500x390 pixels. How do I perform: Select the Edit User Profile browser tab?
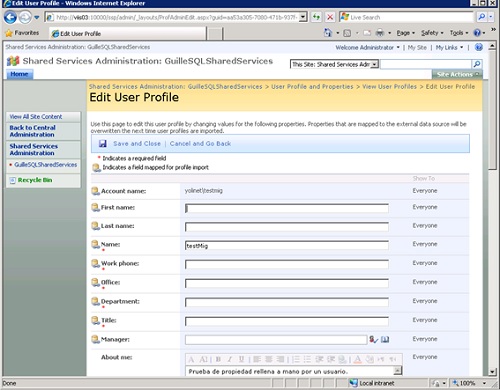pos(128,33)
